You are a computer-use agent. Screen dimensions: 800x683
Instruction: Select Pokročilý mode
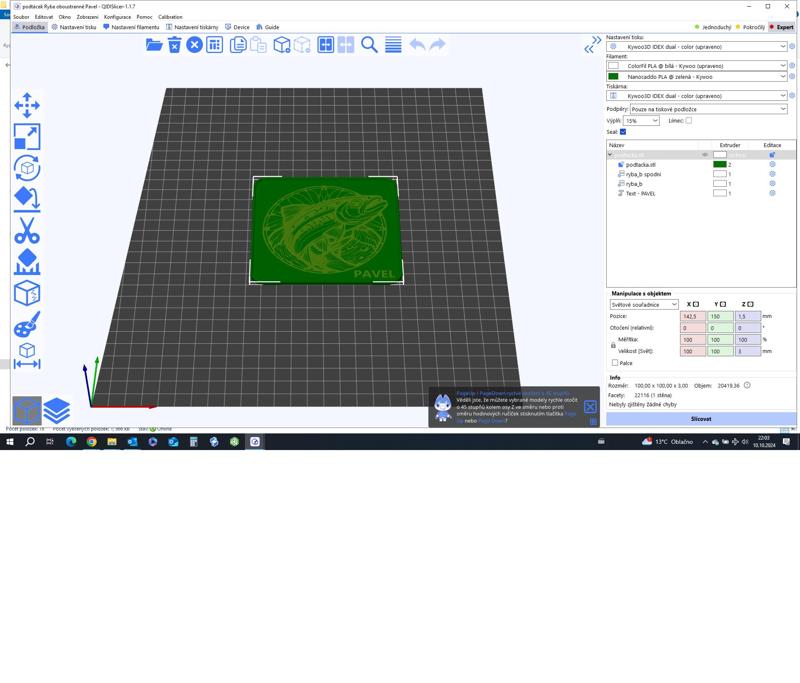pos(750,27)
